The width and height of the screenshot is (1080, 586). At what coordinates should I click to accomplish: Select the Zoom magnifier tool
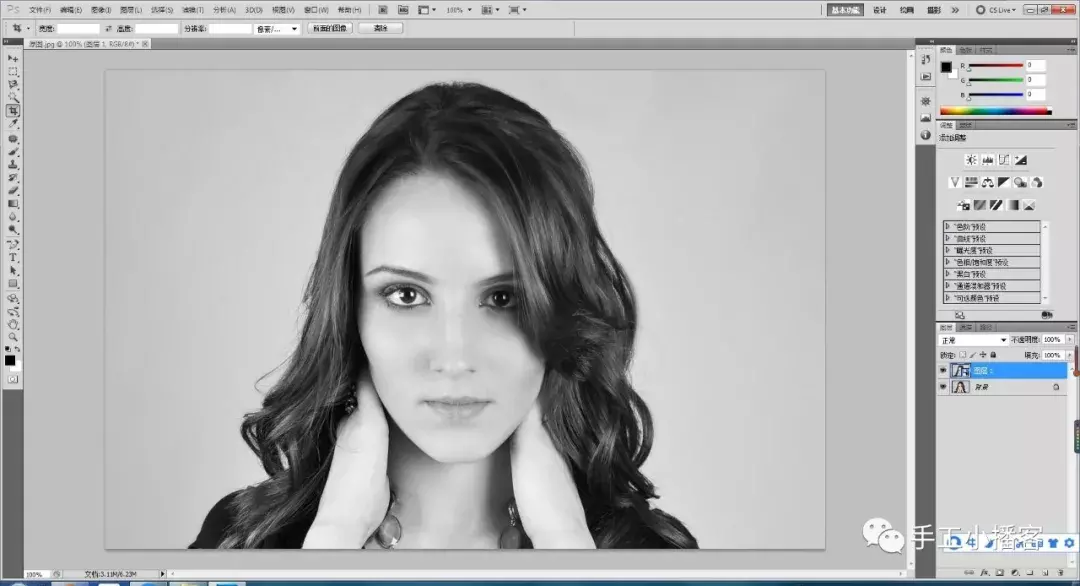click(x=13, y=337)
